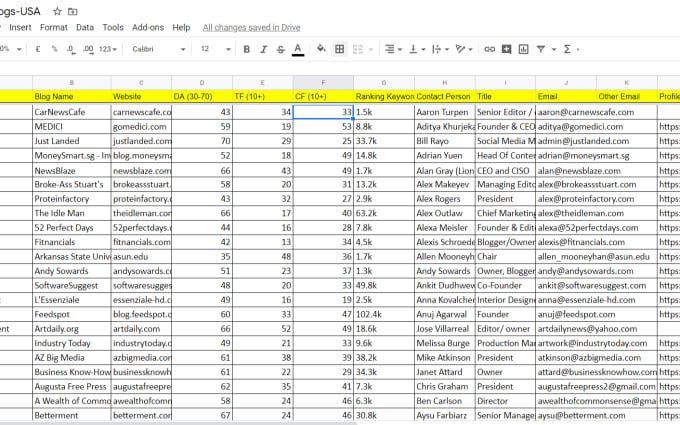The width and height of the screenshot is (680, 425).
Task: Insert a chart icon
Action: coord(523,49)
